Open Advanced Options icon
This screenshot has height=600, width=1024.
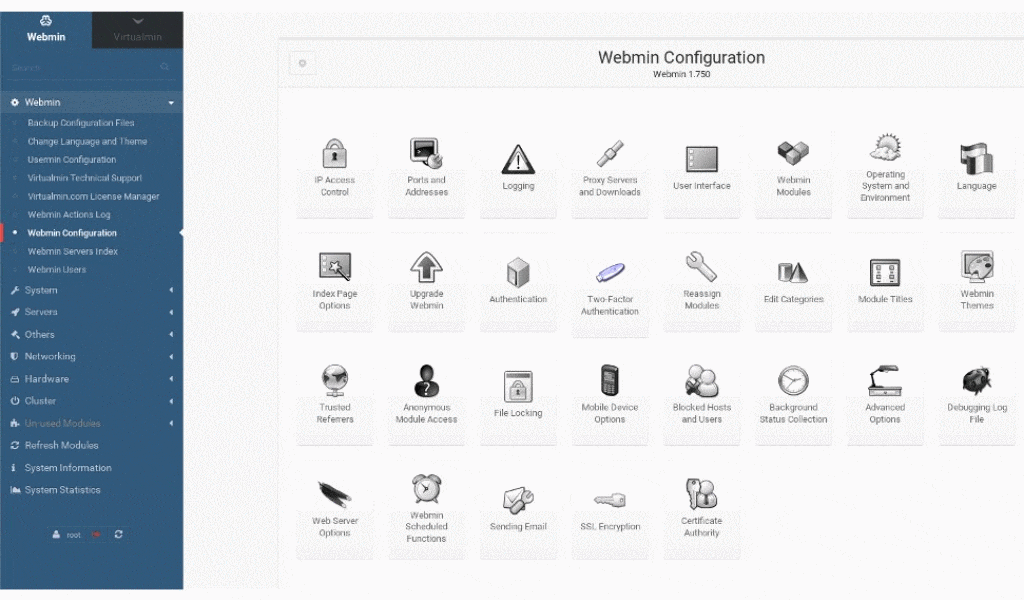(886, 381)
